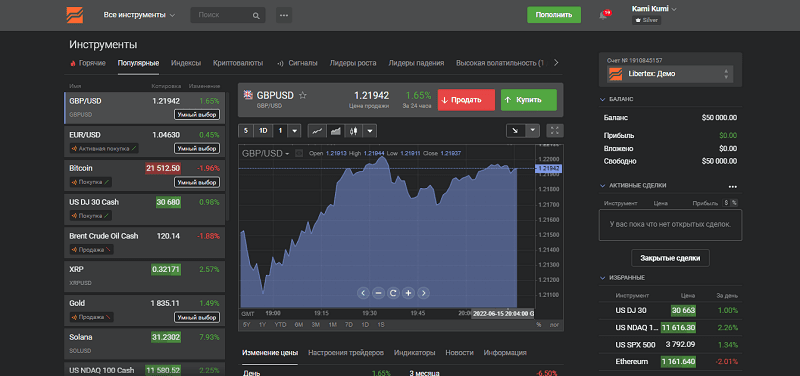This screenshot has height=376, width=800.
Task: Select Brent Crude Oil Cash instrument row
Action: [144, 242]
